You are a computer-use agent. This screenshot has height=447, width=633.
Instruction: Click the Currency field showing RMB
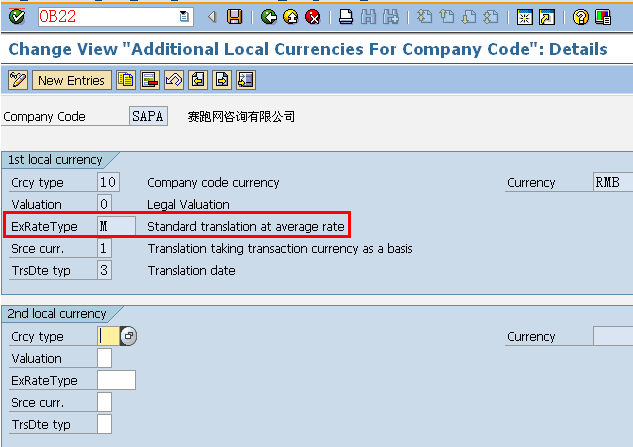[x=613, y=182]
